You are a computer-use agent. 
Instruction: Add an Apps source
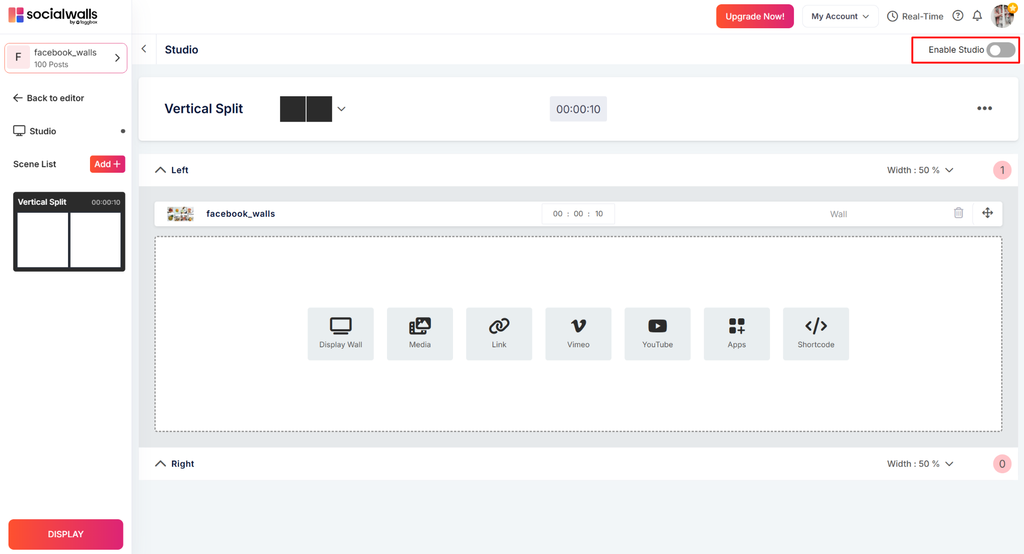pos(737,333)
